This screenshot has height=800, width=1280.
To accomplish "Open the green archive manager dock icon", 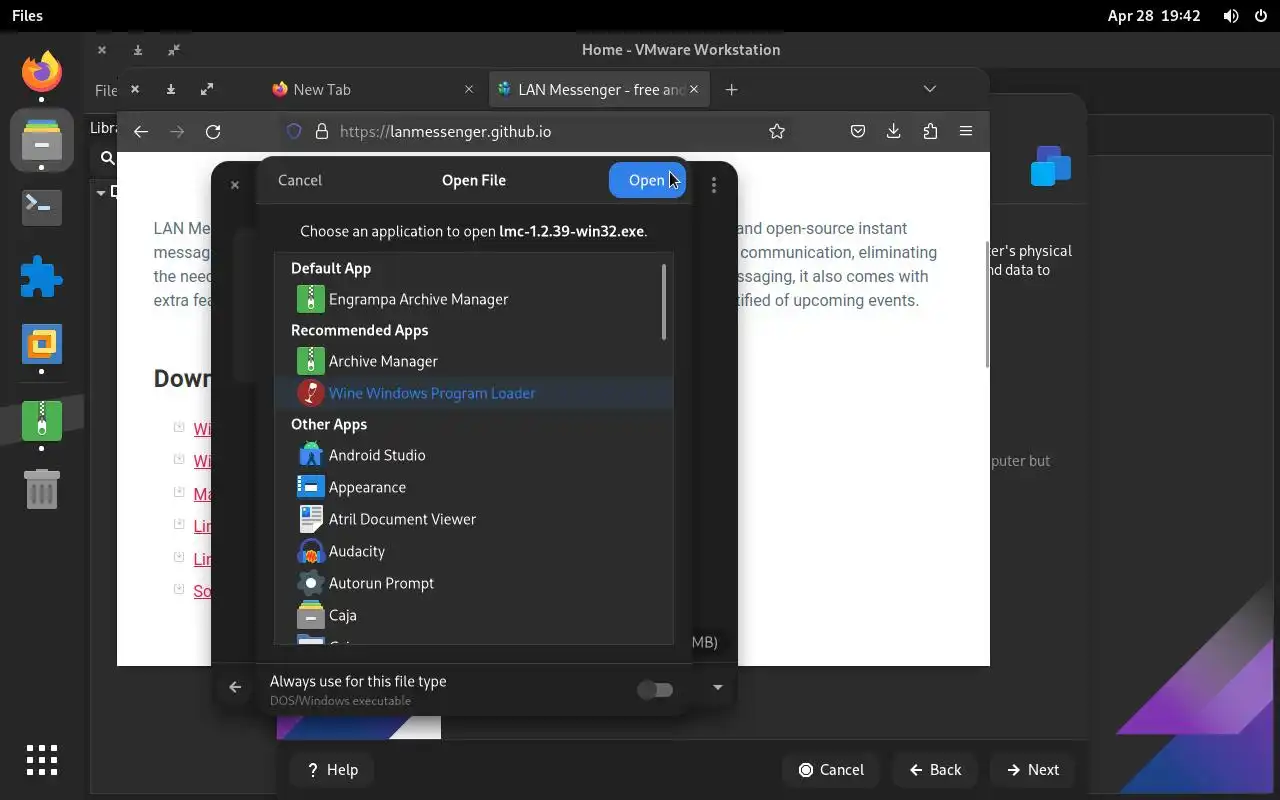I will [42, 421].
